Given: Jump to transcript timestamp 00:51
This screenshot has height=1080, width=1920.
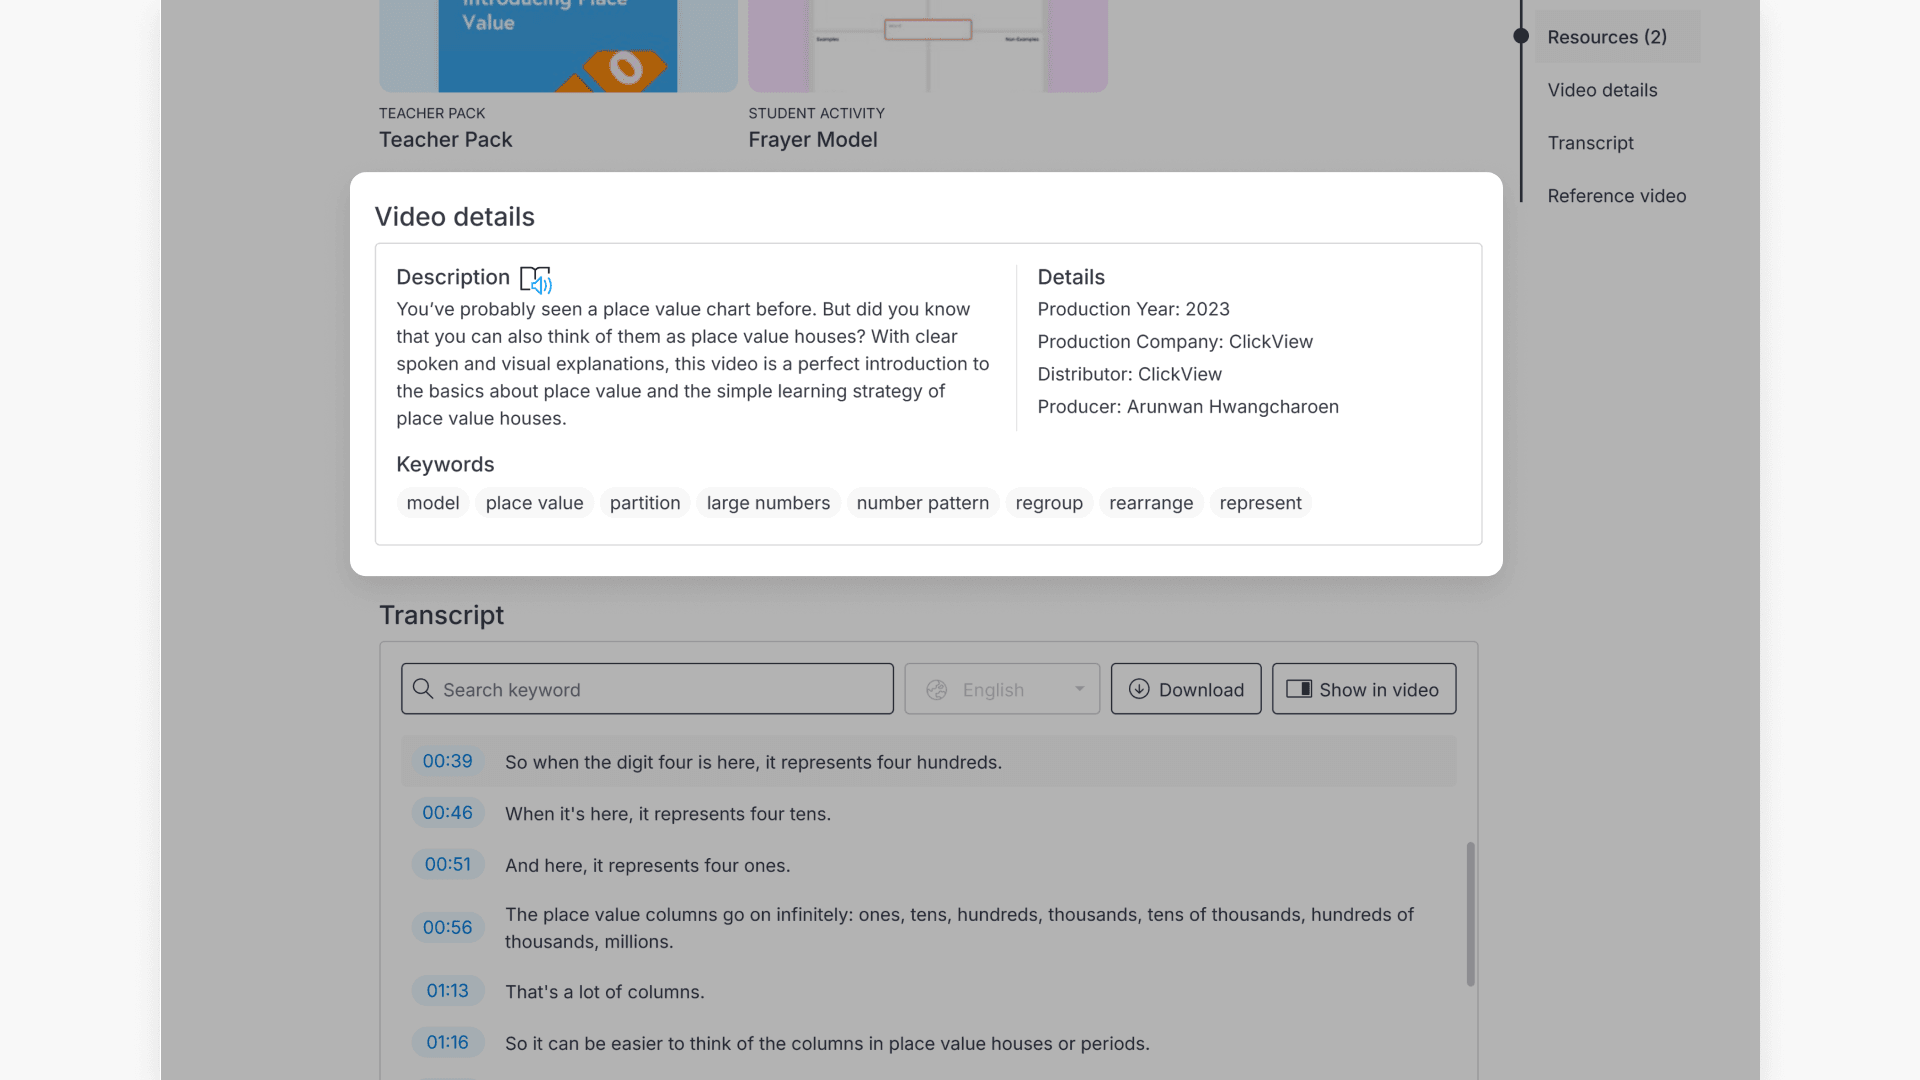Looking at the screenshot, I should (447, 864).
